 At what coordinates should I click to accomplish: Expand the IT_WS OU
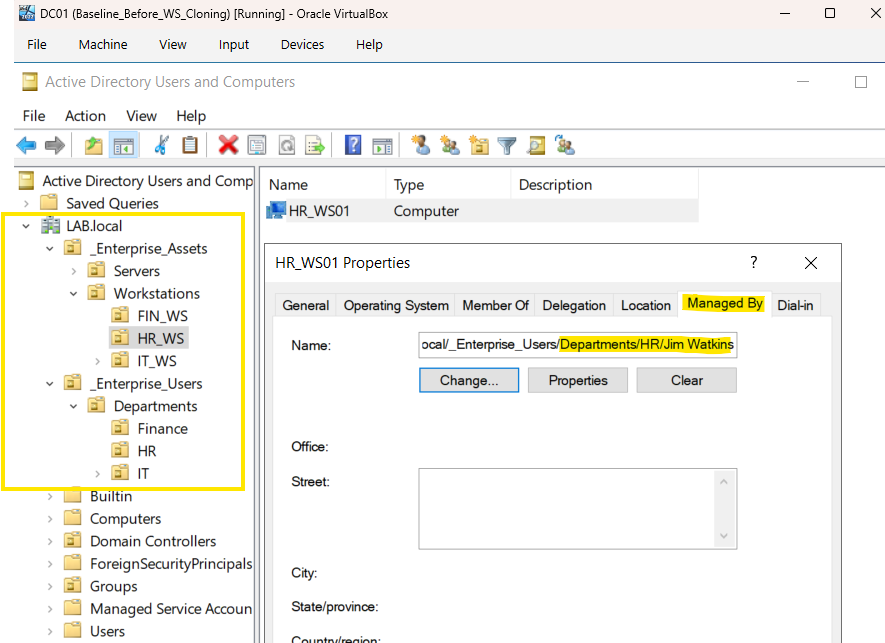[x=97, y=361]
